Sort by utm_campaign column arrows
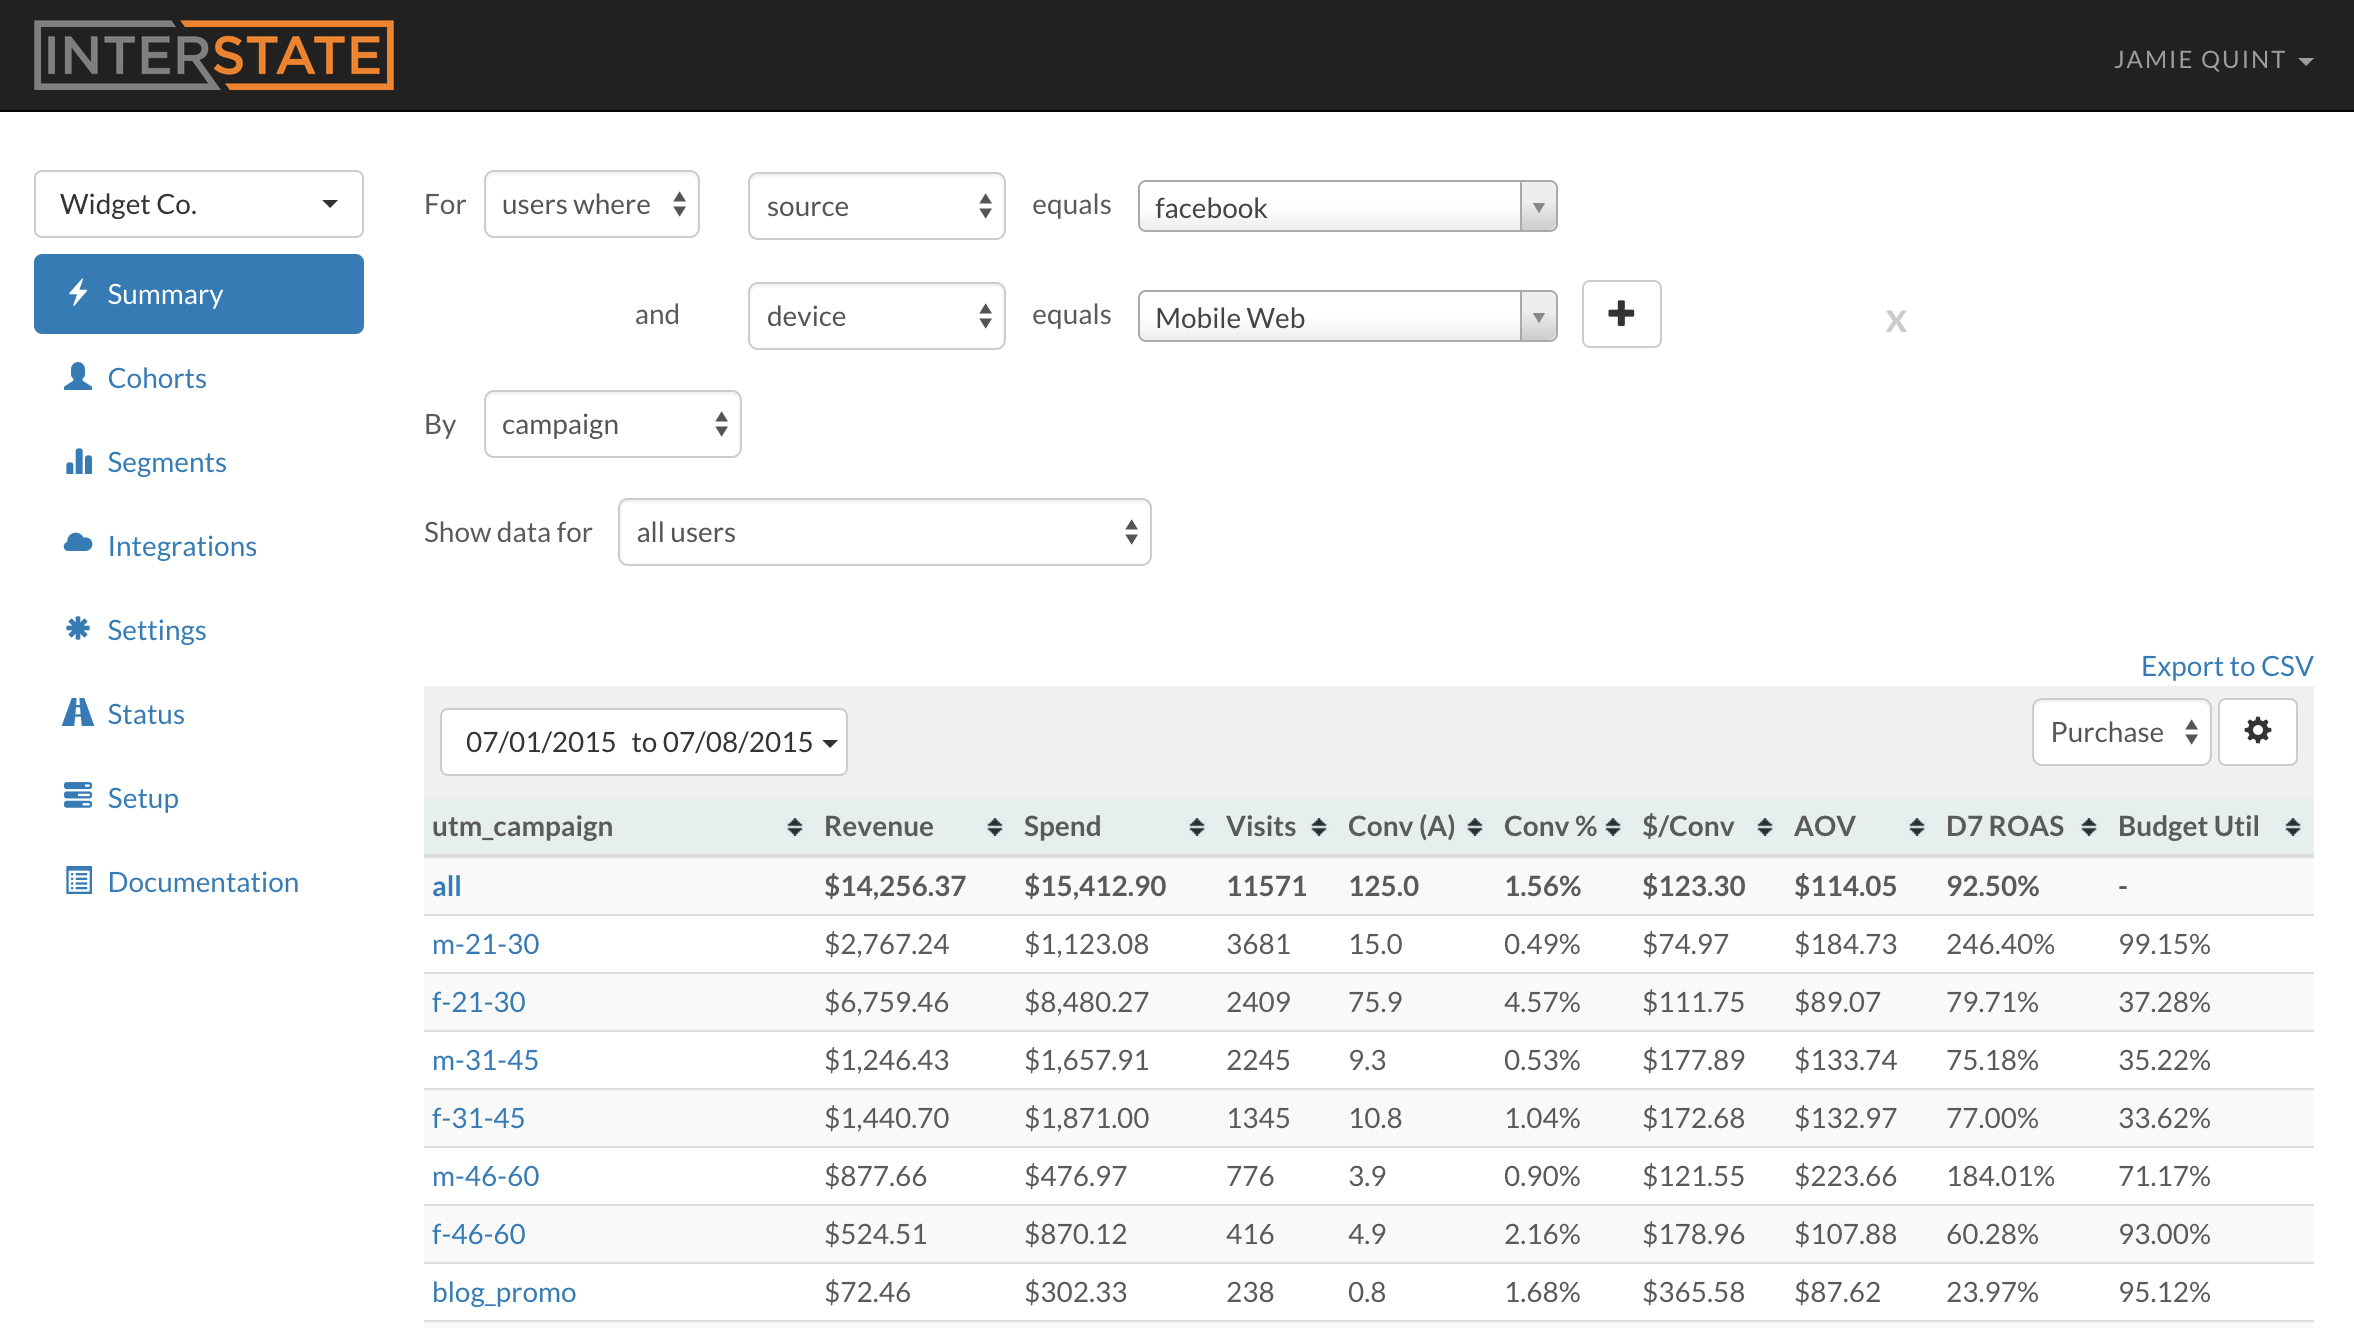This screenshot has width=2354, height=1328. pyautogui.click(x=794, y=826)
